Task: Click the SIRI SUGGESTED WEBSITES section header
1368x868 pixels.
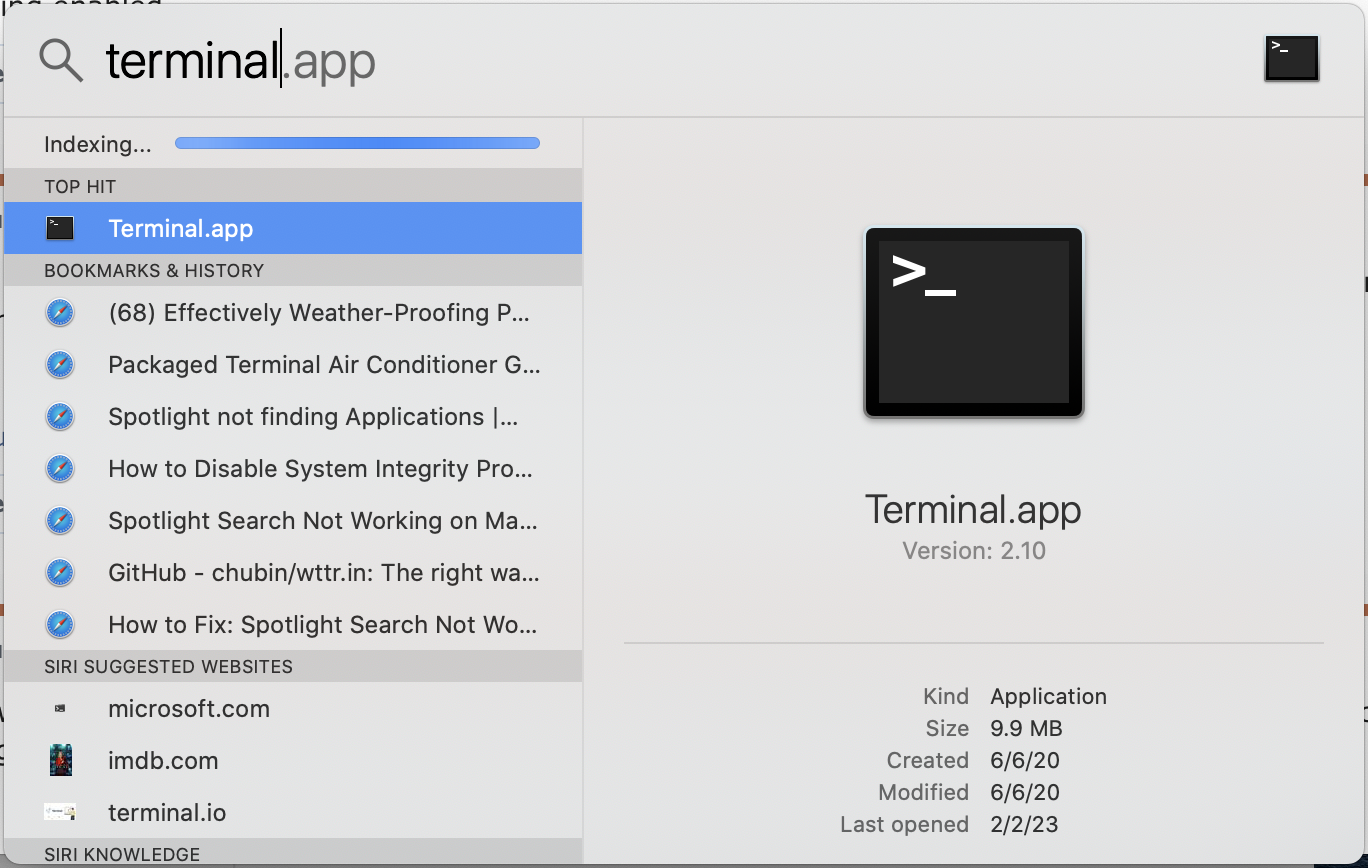Action: click(x=293, y=666)
